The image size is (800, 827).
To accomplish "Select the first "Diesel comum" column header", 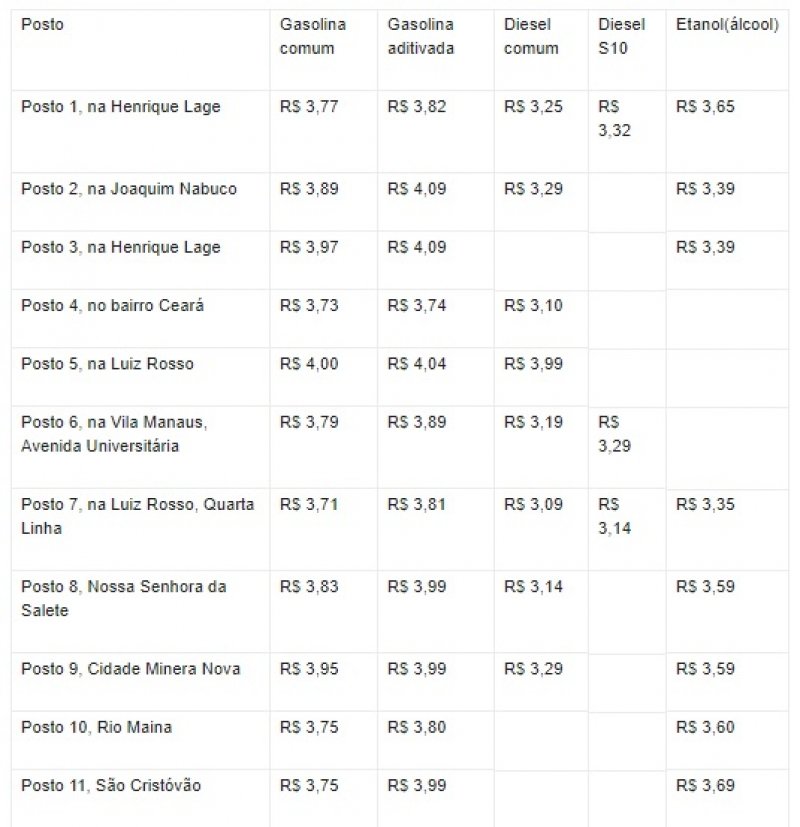I will coord(531,36).
